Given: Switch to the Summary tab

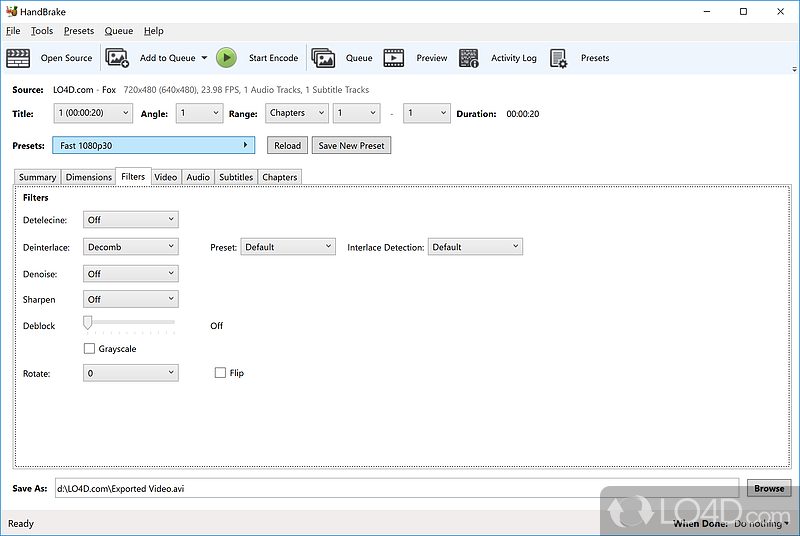Looking at the screenshot, I should tap(37, 177).
